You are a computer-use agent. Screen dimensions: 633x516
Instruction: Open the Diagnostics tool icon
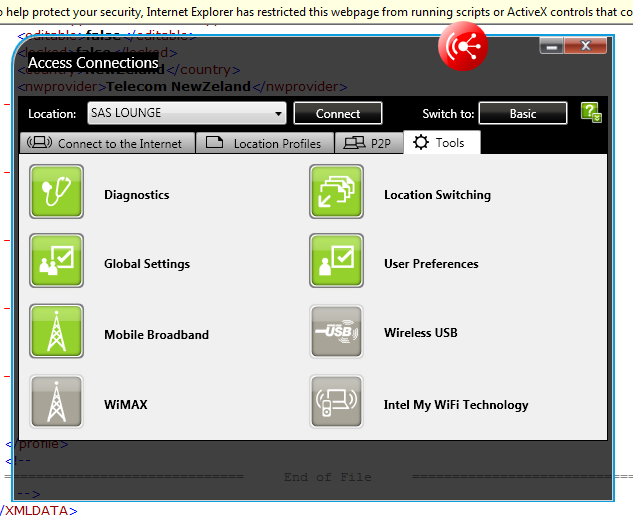57,191
